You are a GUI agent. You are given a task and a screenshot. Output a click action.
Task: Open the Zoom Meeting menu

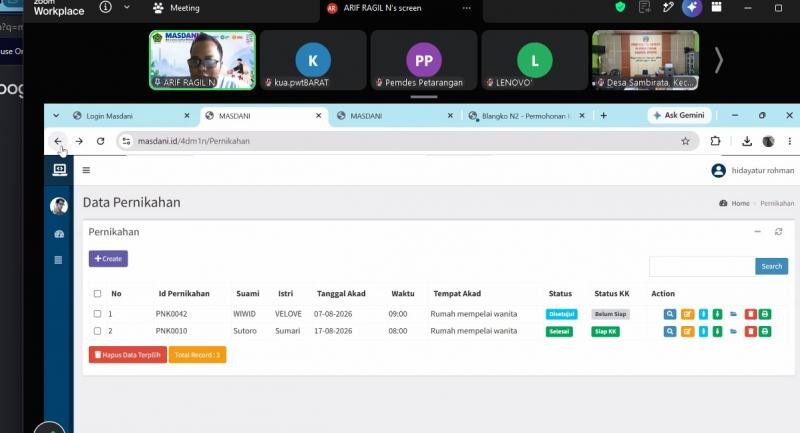point(176,8)
